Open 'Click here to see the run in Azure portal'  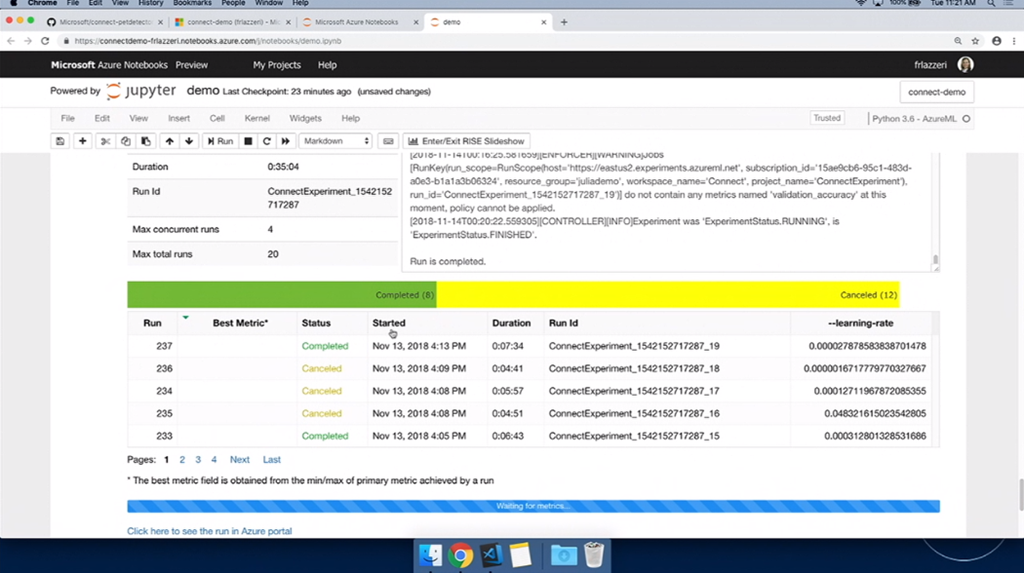(x=209, y=531)
